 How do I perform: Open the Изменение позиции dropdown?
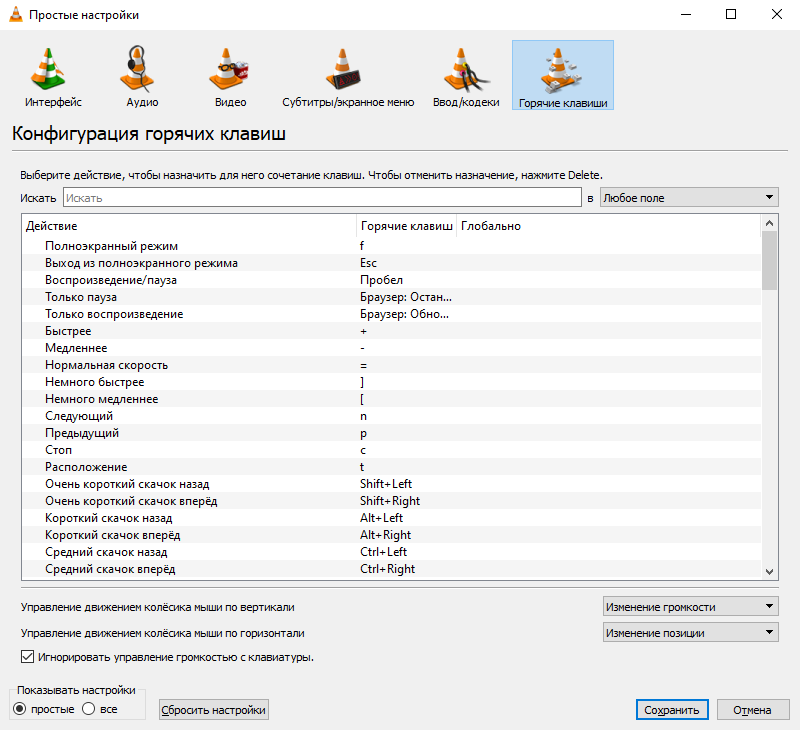click(691, 633)
